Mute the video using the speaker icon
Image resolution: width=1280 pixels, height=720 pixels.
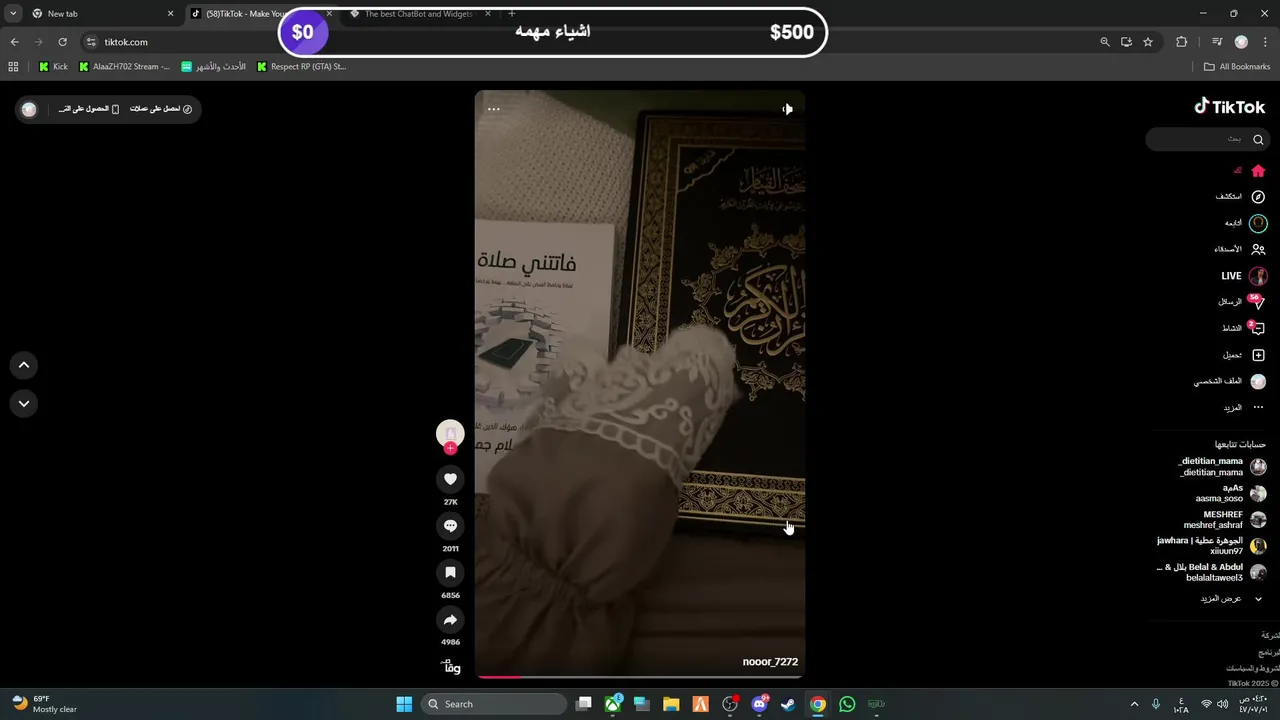click(787, 109)
